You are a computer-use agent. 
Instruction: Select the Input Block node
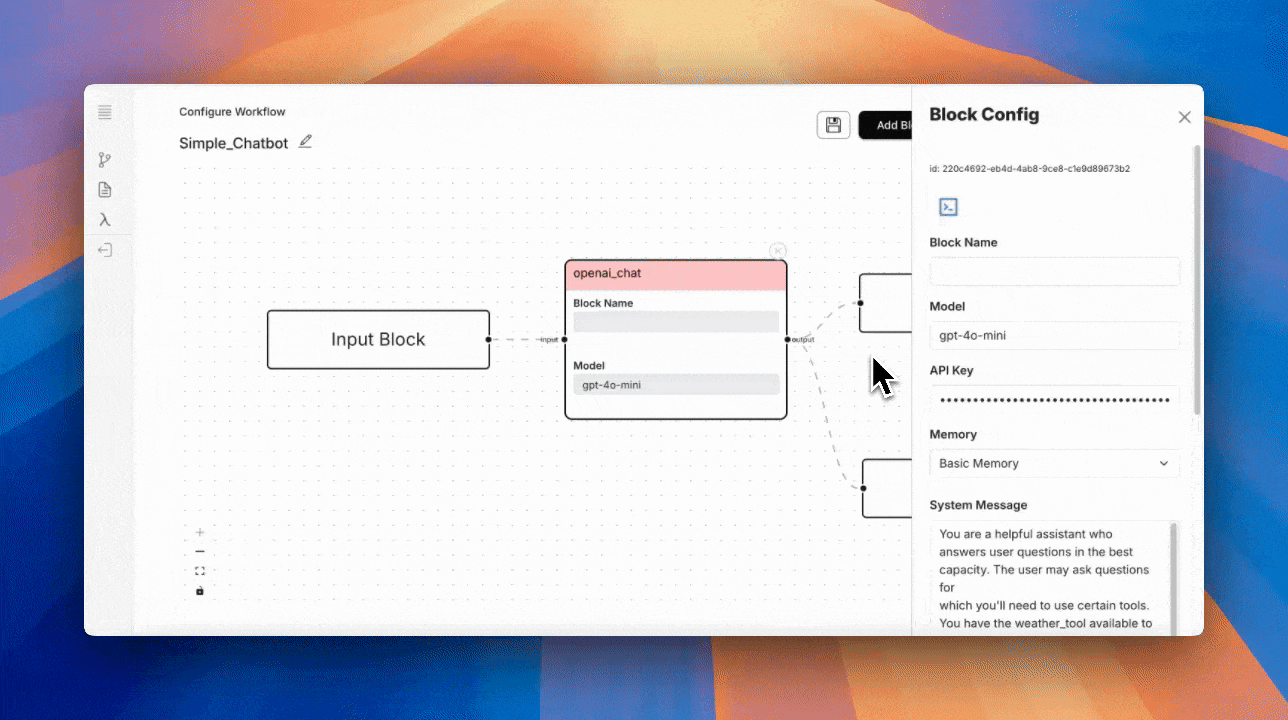pyautogui.click(x=378, y=340)
